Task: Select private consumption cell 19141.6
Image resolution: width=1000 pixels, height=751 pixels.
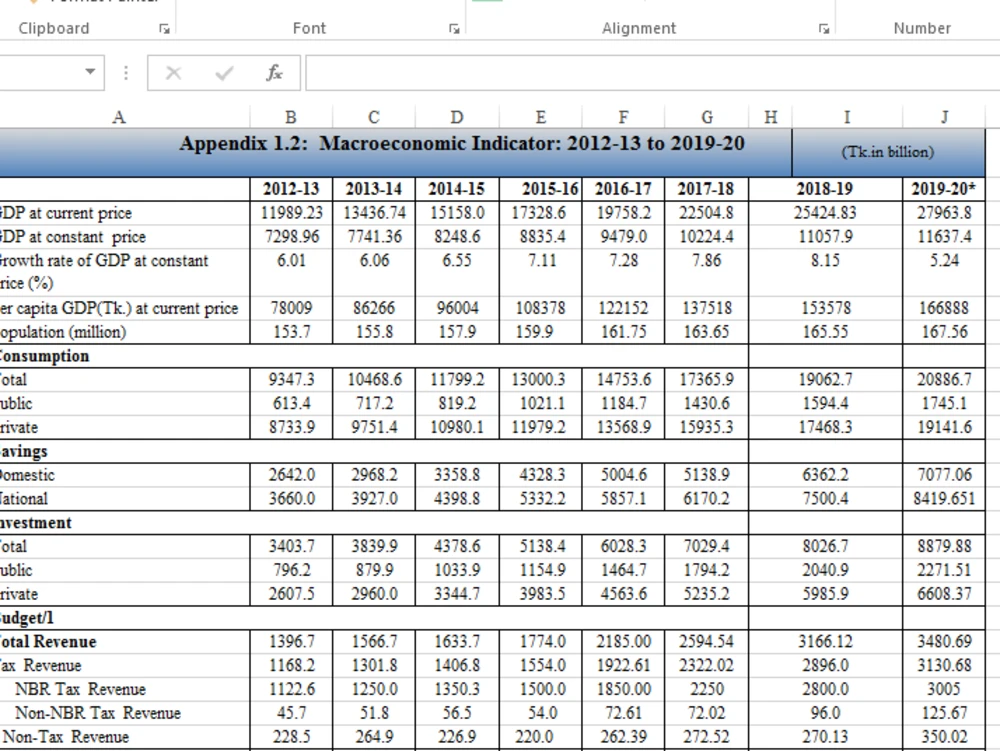Action: point(944,428)
